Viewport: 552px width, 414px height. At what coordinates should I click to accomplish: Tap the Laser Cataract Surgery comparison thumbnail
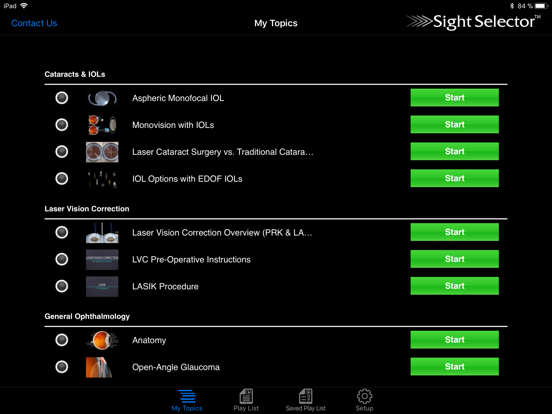click(x=102, y=152)
